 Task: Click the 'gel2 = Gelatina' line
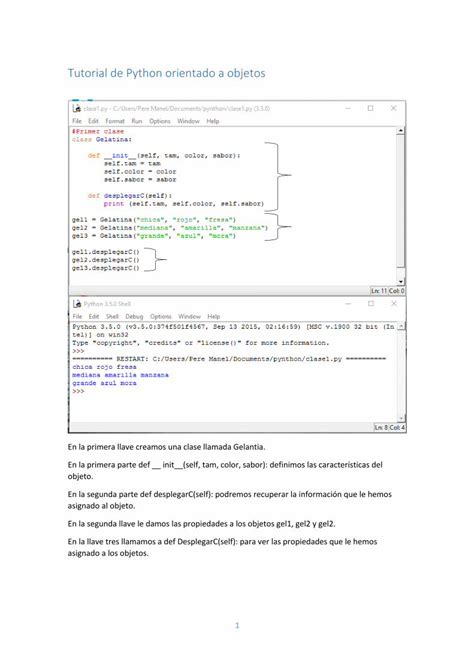point(170,227)
